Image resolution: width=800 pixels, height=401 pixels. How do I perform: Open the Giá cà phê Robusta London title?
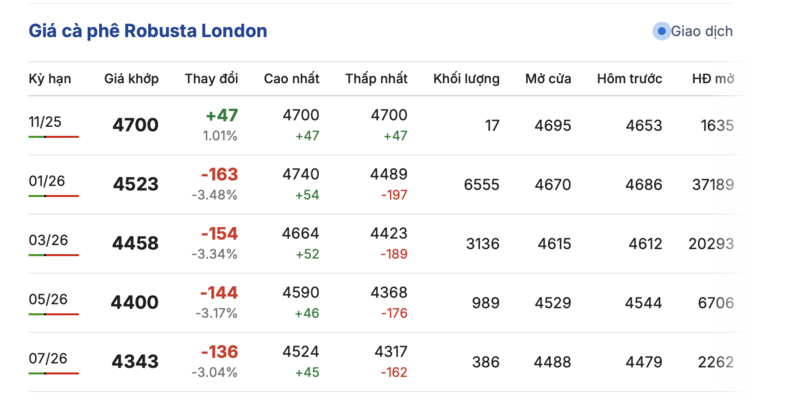[x=148, y=31]
